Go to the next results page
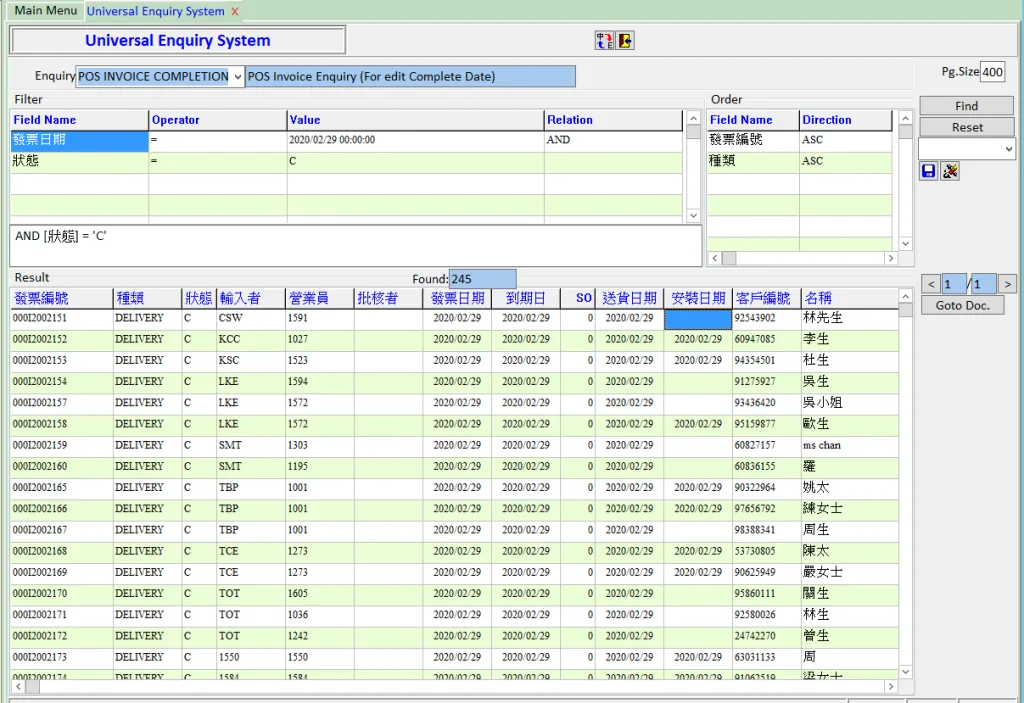 coord(1007,284)
